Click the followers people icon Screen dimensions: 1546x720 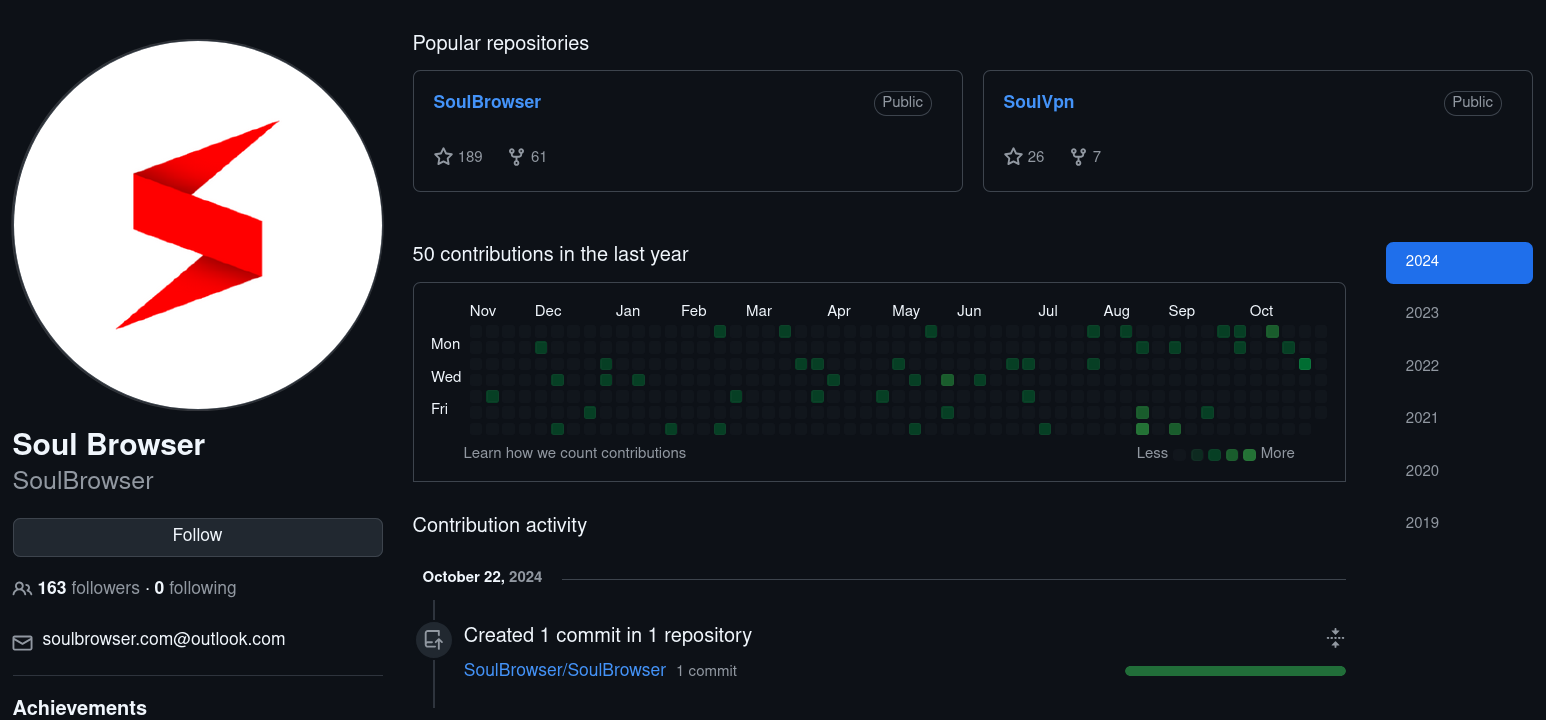tap(22, 589)
